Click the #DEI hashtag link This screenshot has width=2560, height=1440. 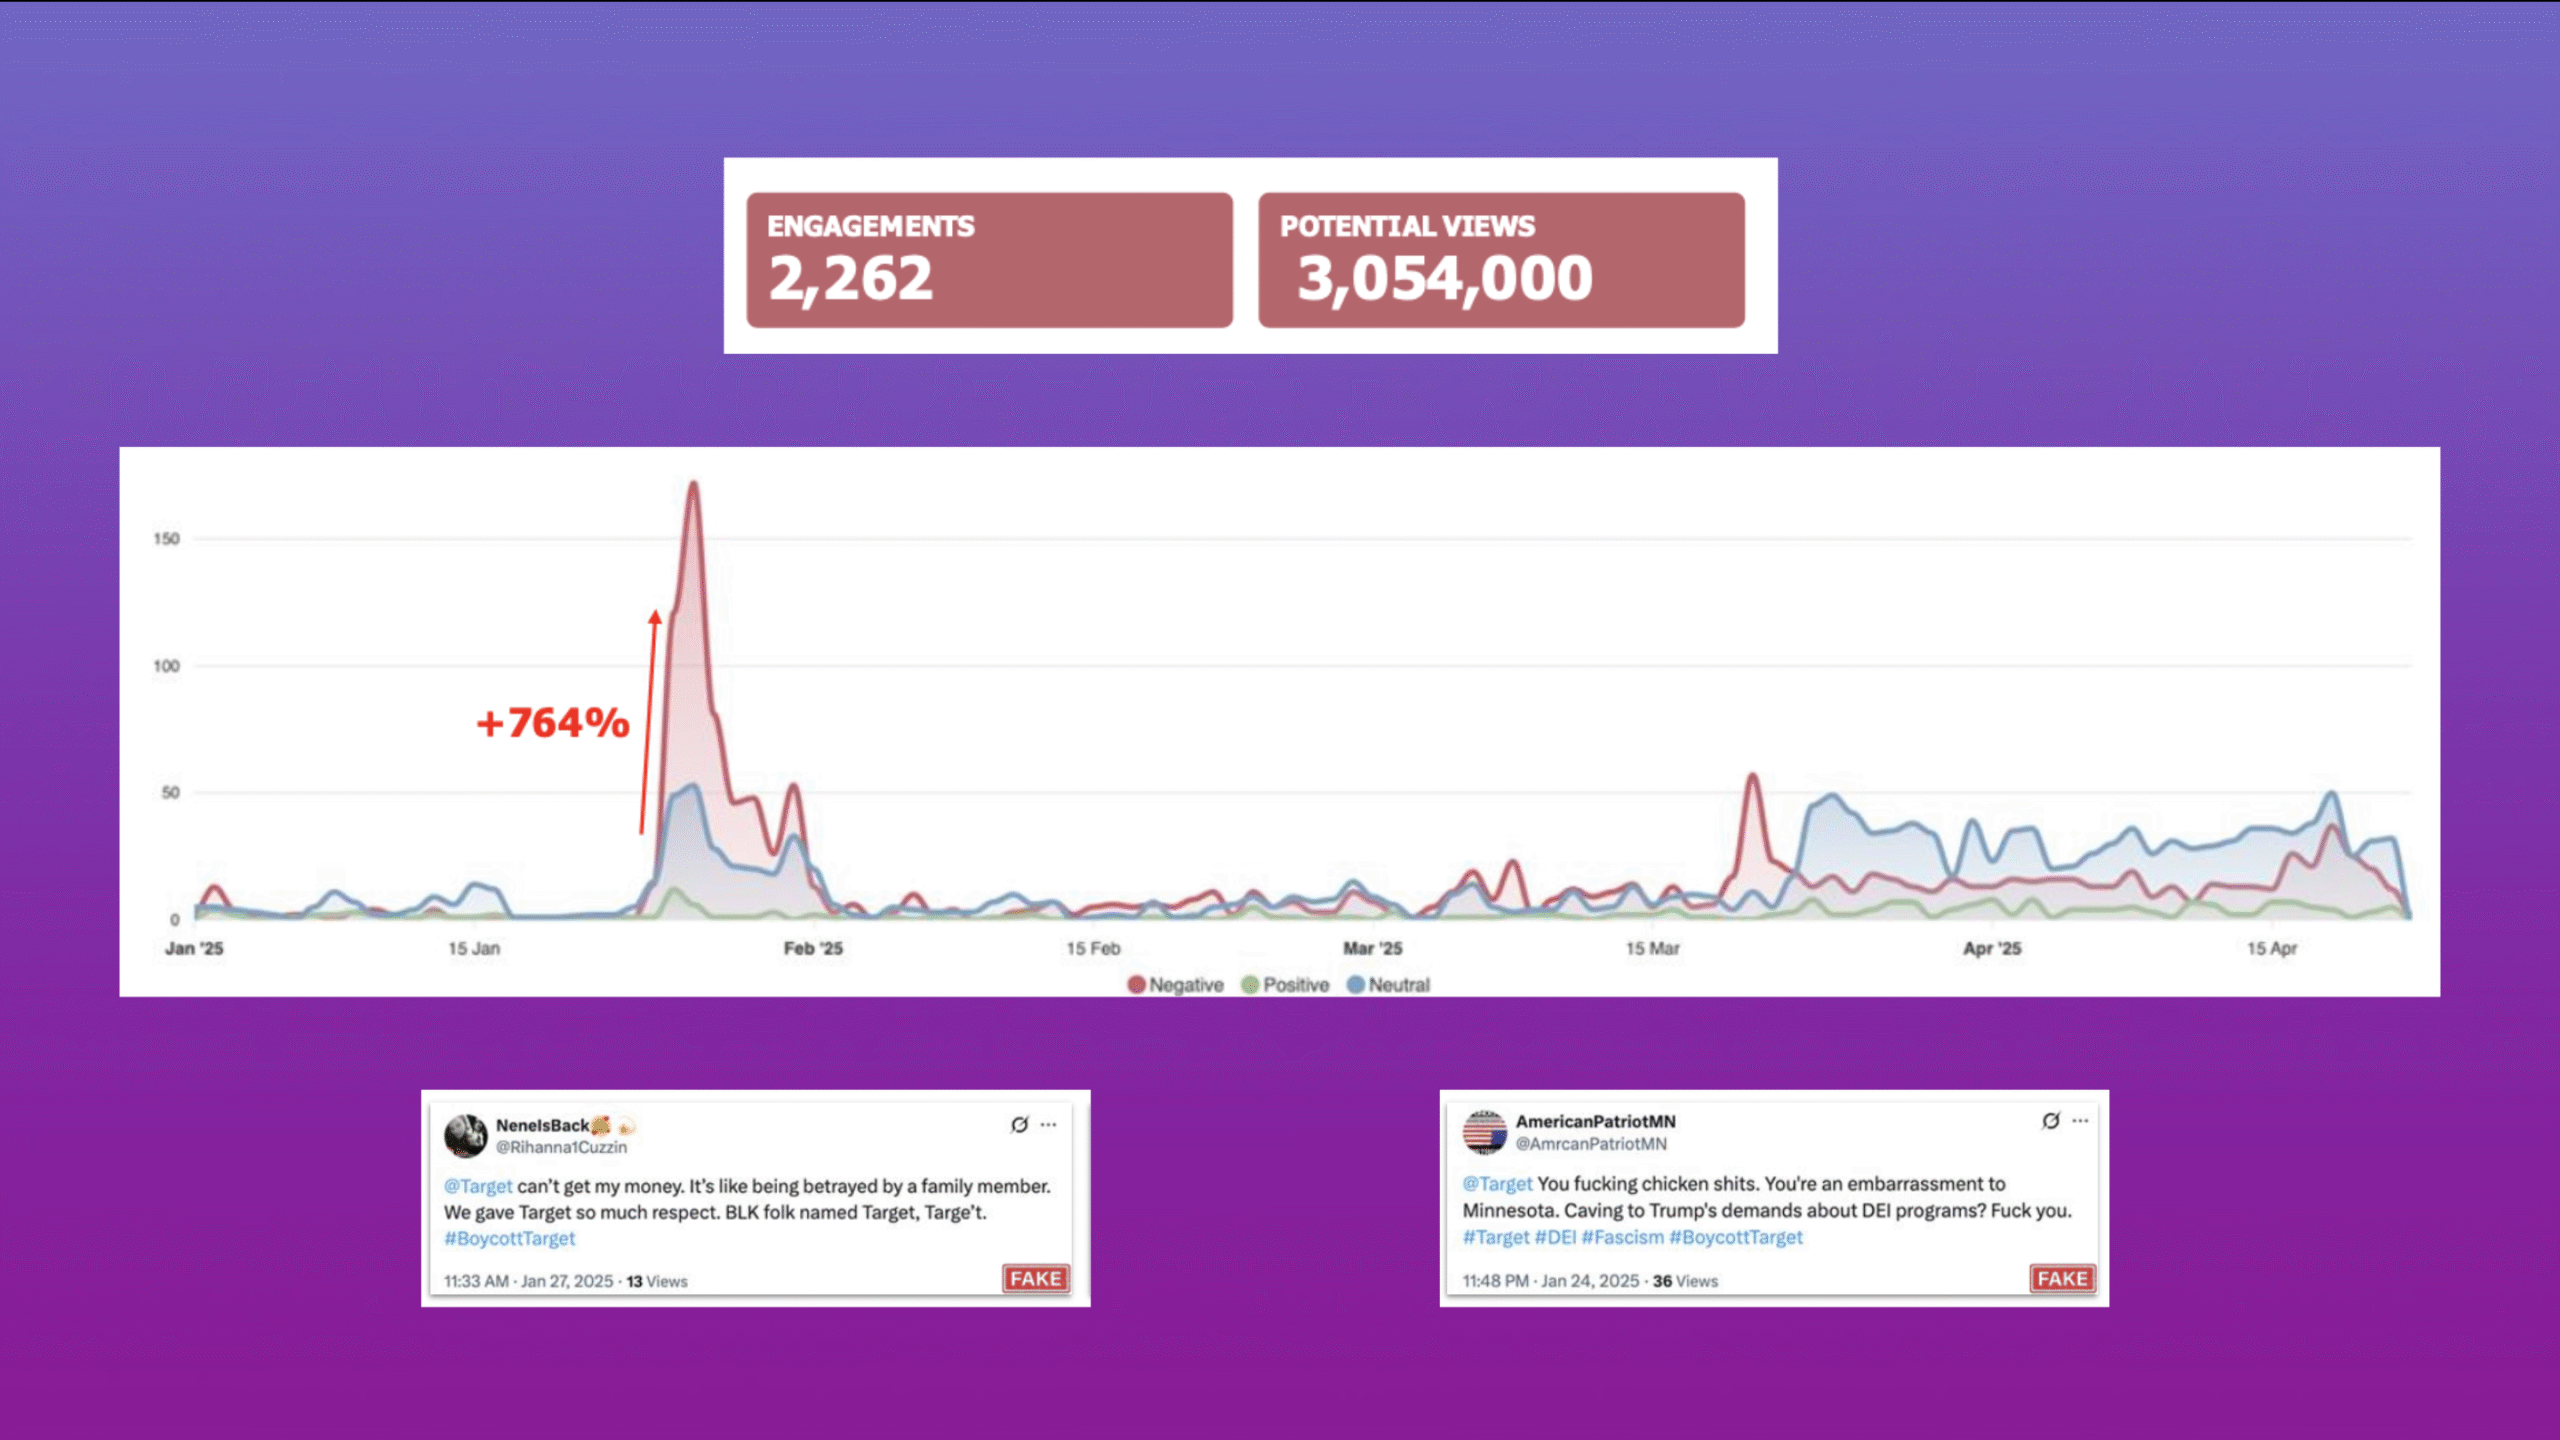(x=1555, y=1237)
